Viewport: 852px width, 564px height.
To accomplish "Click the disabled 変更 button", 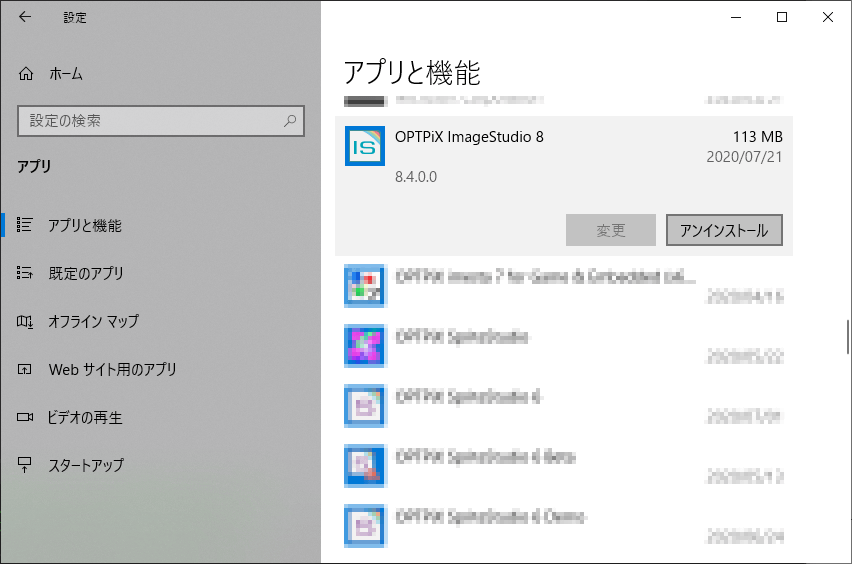I will point(611,230).
